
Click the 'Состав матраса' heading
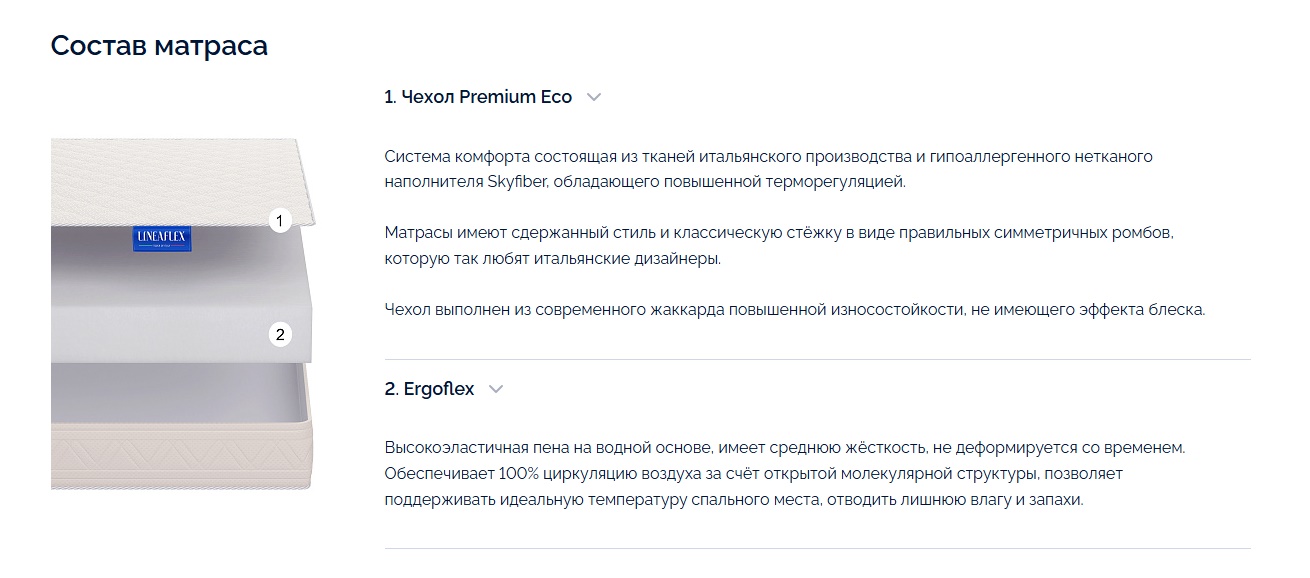159,46
